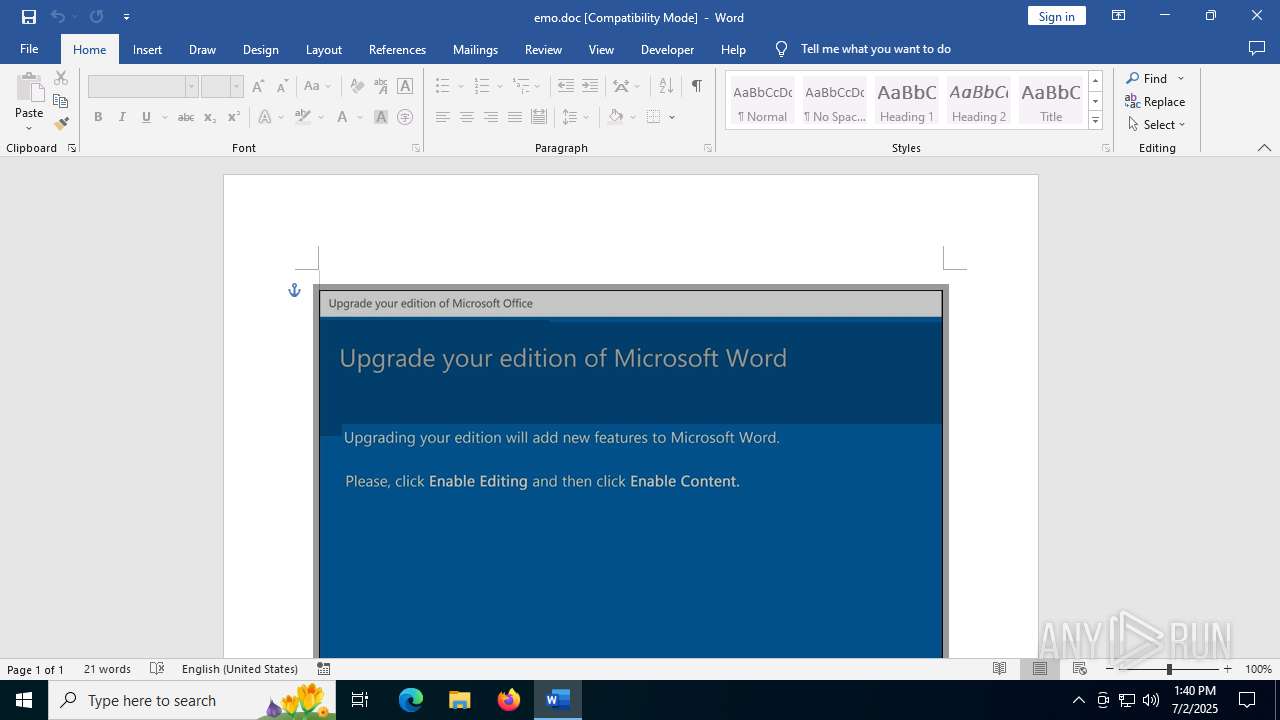Click the Enclose Characters icon
Viewport: 1280px width, 720px height.
tap(405, 117)
